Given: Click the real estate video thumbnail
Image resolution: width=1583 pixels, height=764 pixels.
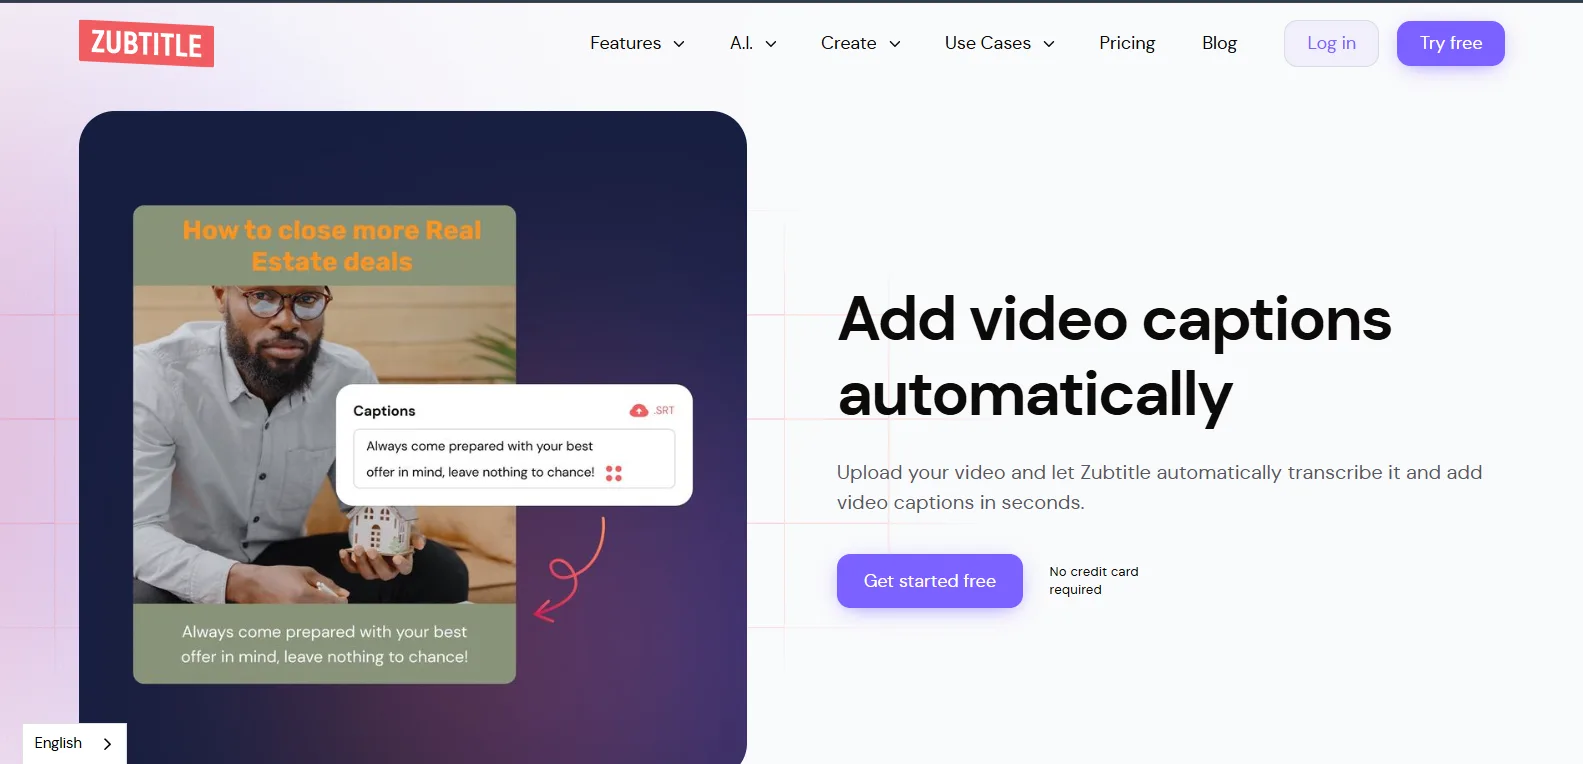Looking at the screenshot, I should pyautogui.click(x=325, y=445).
